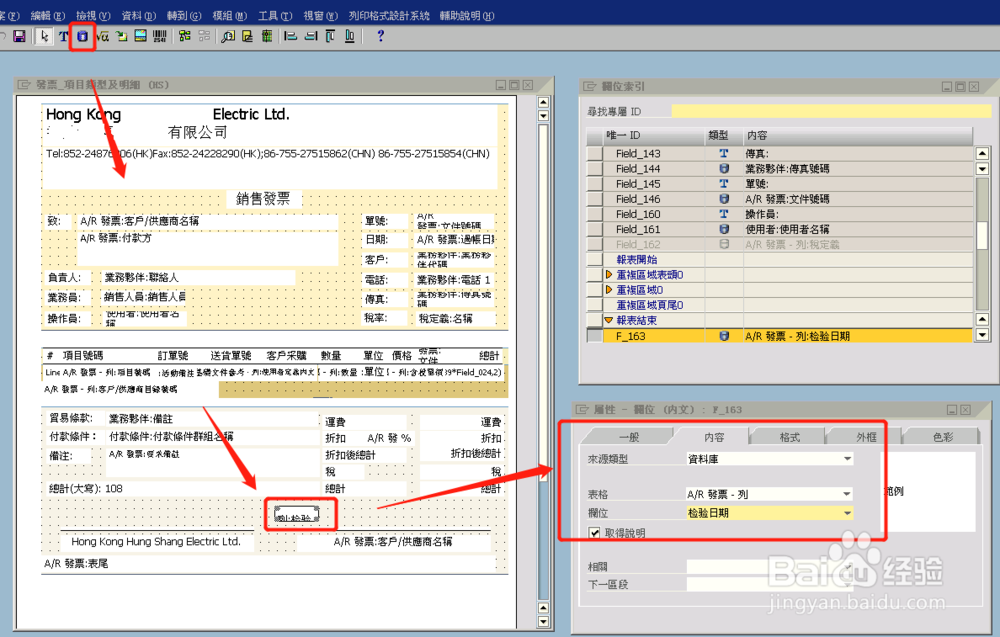
Task: Click the Save icon in the toolbar
Action: coord(17,36)
